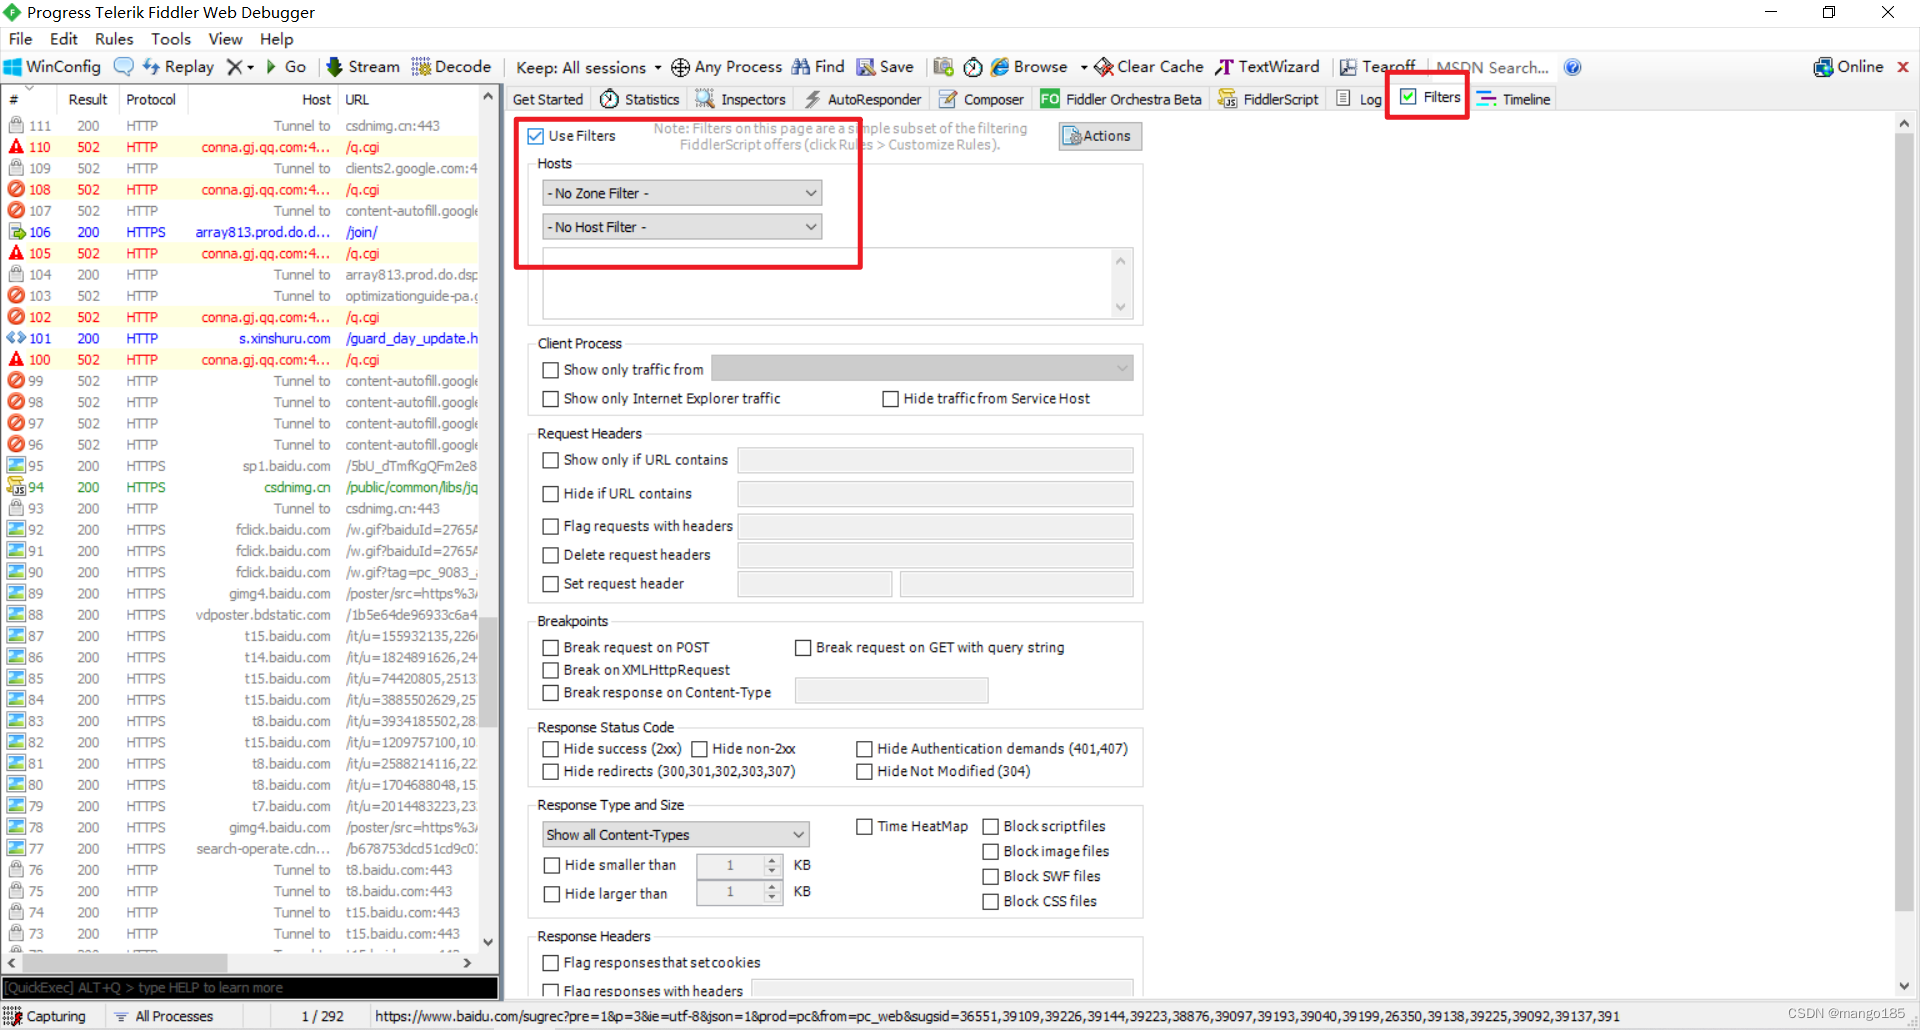Switch to the AutoResponder tab
Screen dimensions: 1920x1030
click(x=863, y=99)
